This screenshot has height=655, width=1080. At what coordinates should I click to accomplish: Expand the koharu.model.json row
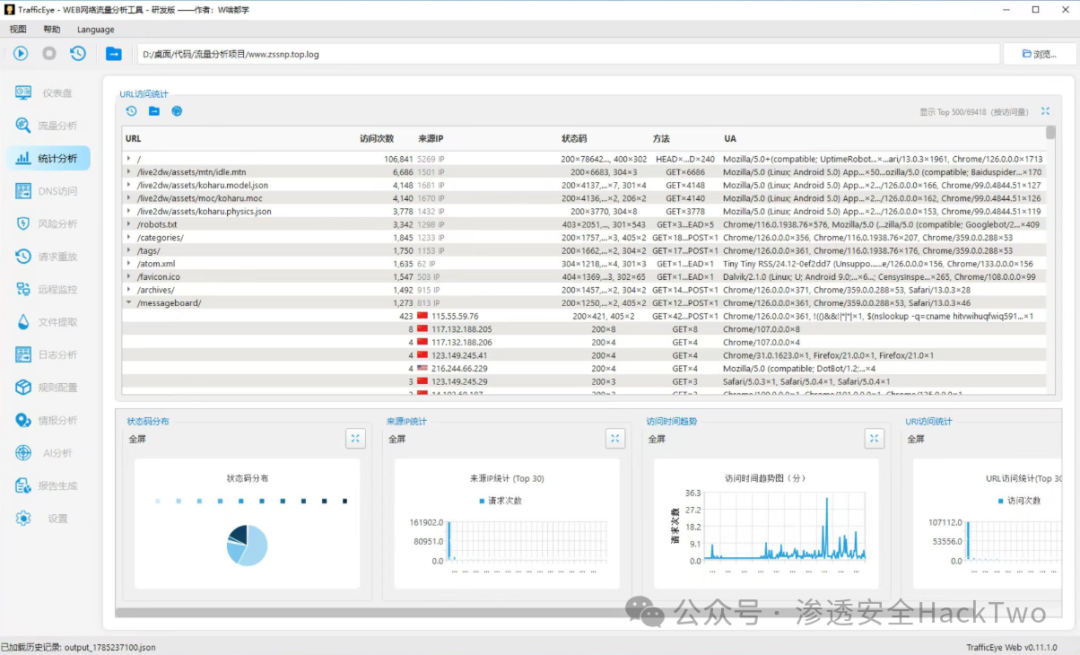click(x=129, y=185)
